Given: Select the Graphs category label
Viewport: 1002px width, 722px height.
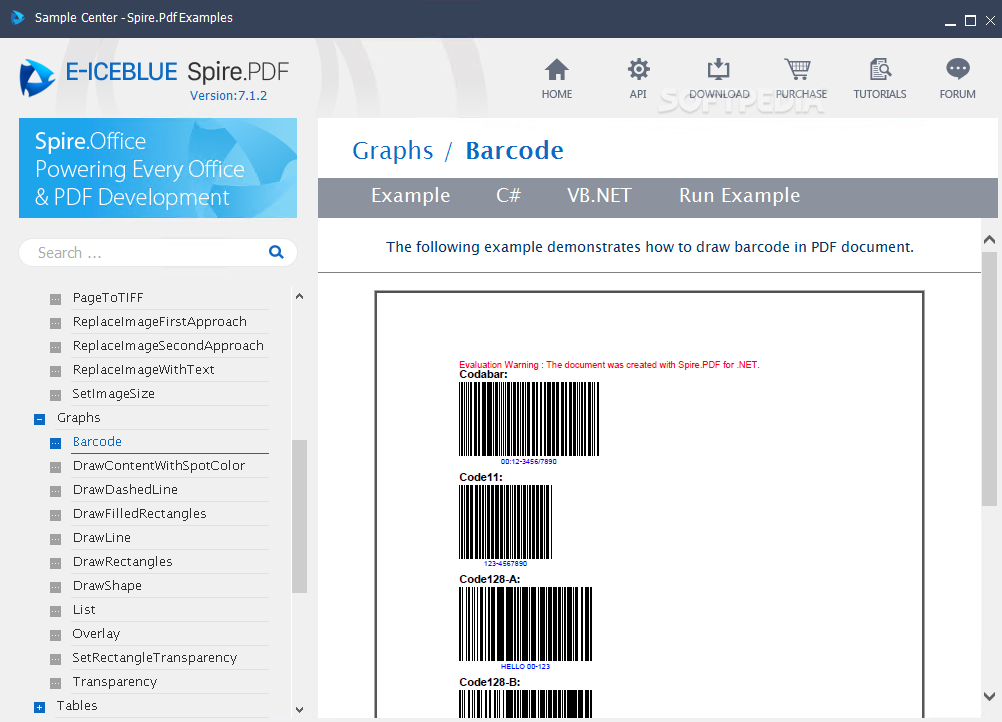Looking at the screenshot, I should click(79, 418).
